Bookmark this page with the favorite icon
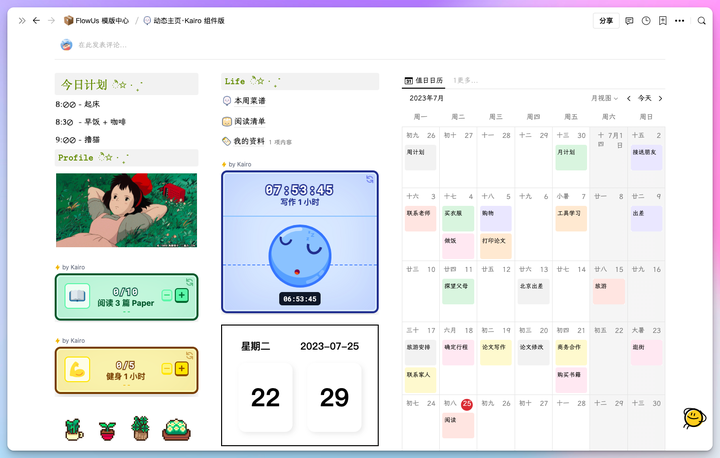The image size is (720, 458). (x=662, y=20)
